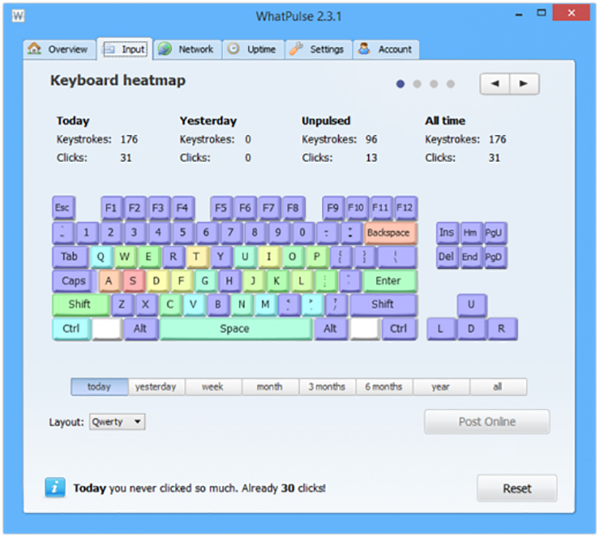Viewport: 600px width, 537px height.
Task: Click the End key on heatmap
Action: (471, 256)
